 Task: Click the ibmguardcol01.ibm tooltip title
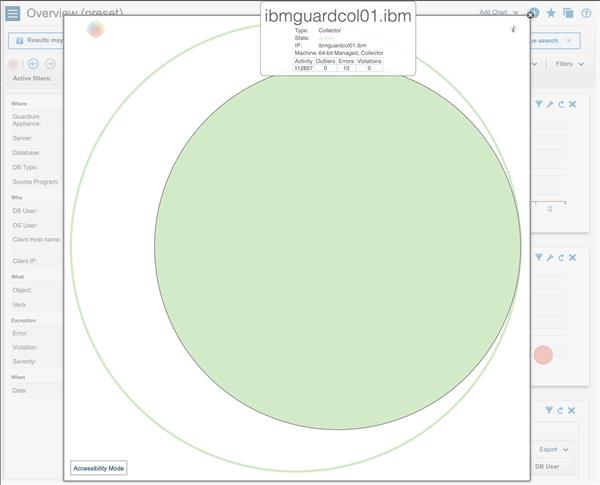tap(338, 16)
